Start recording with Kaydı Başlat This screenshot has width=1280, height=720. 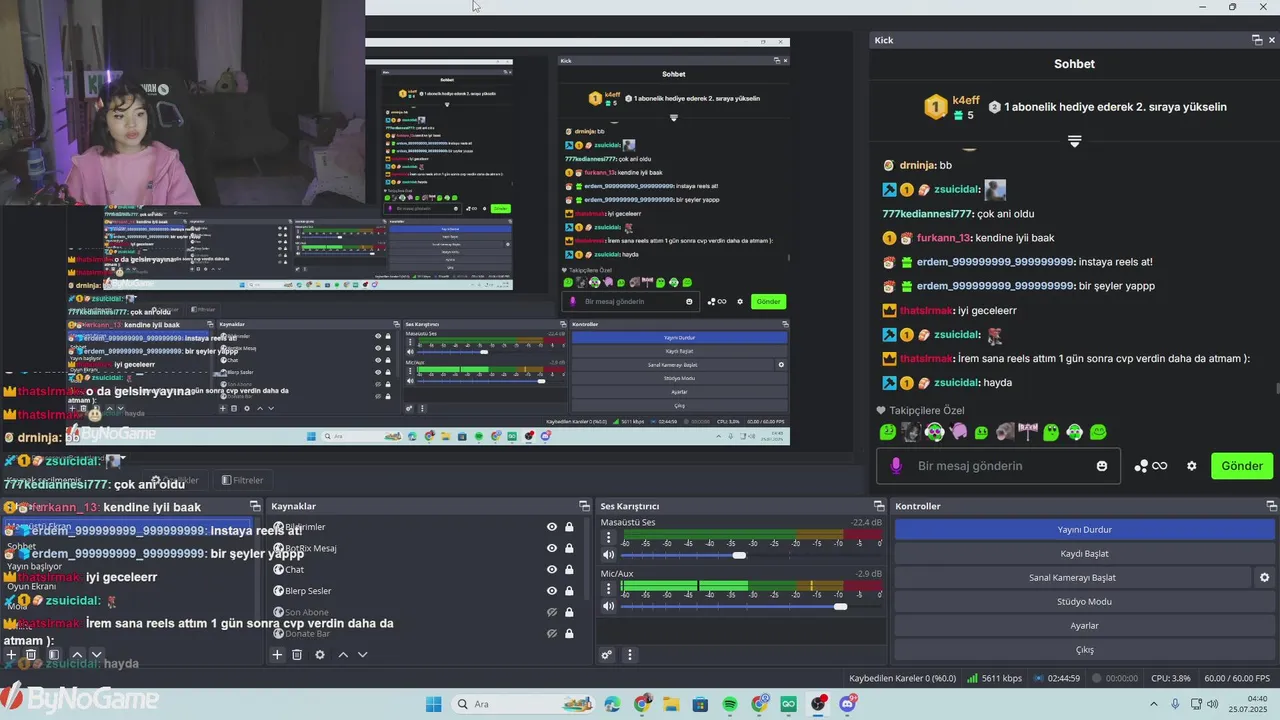point(1084,553)
